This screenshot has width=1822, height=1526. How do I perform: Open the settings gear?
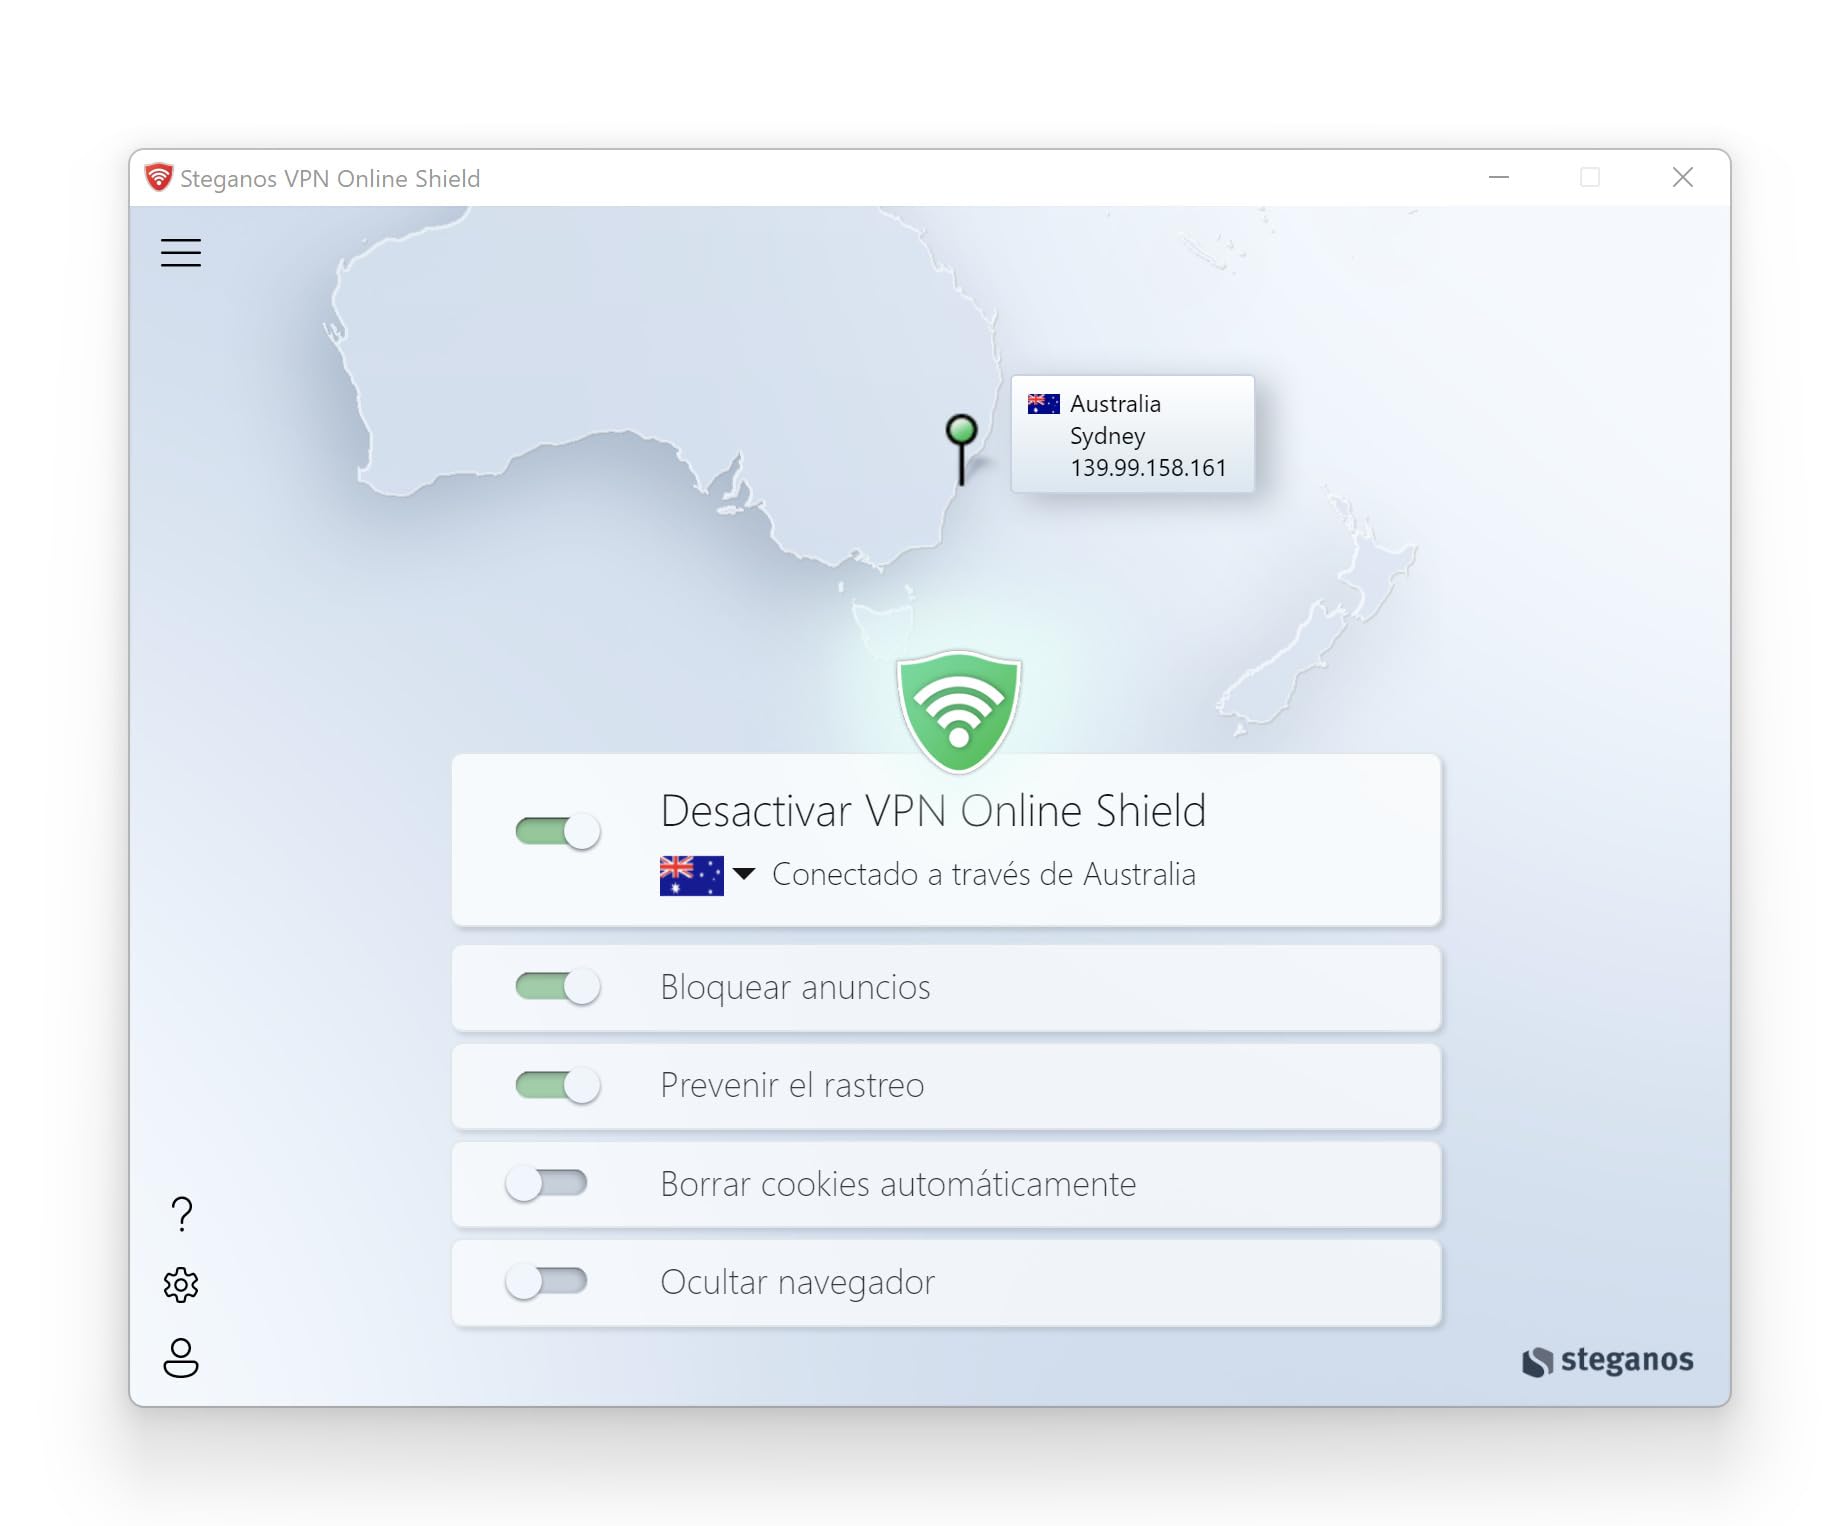[181, 1285]
